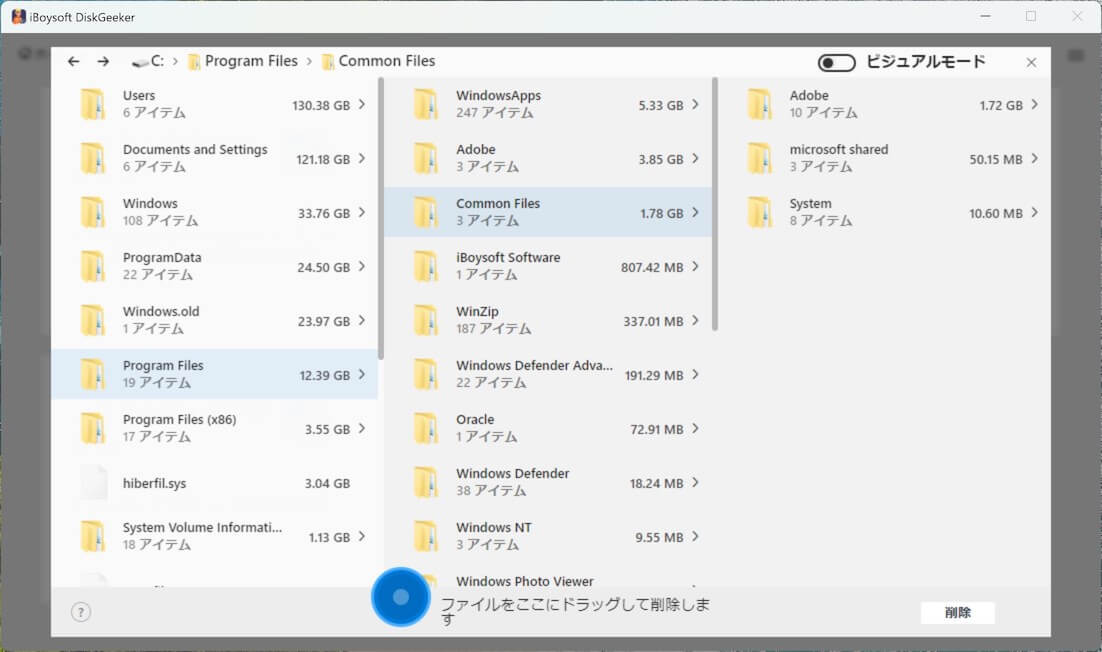
Task: Click the Program Files folder icon
Action: [x=93, y=374]
